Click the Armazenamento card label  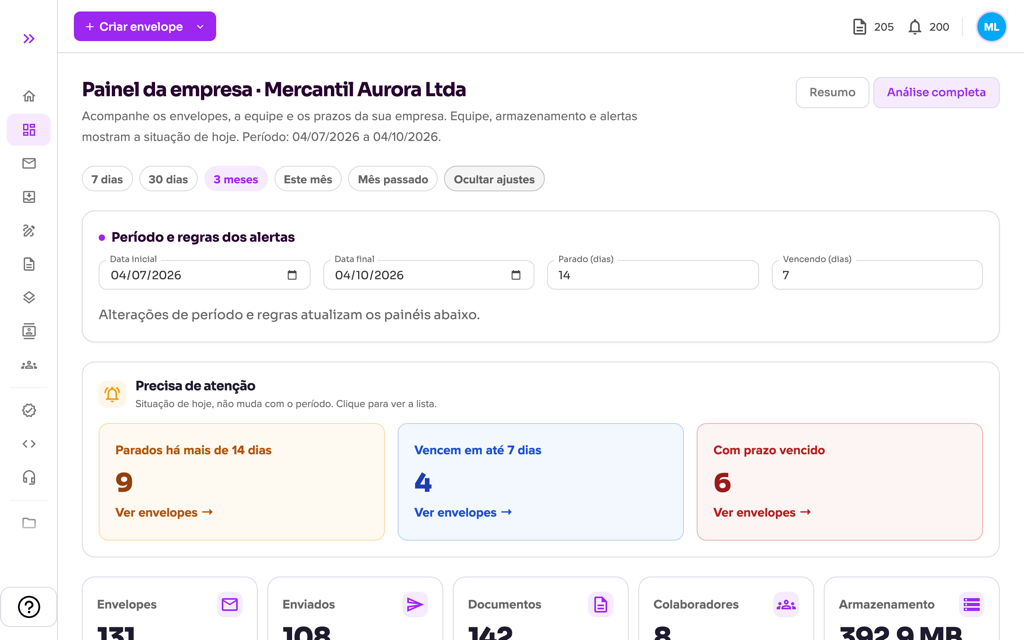pyautogui.click(x=886, y=605)
